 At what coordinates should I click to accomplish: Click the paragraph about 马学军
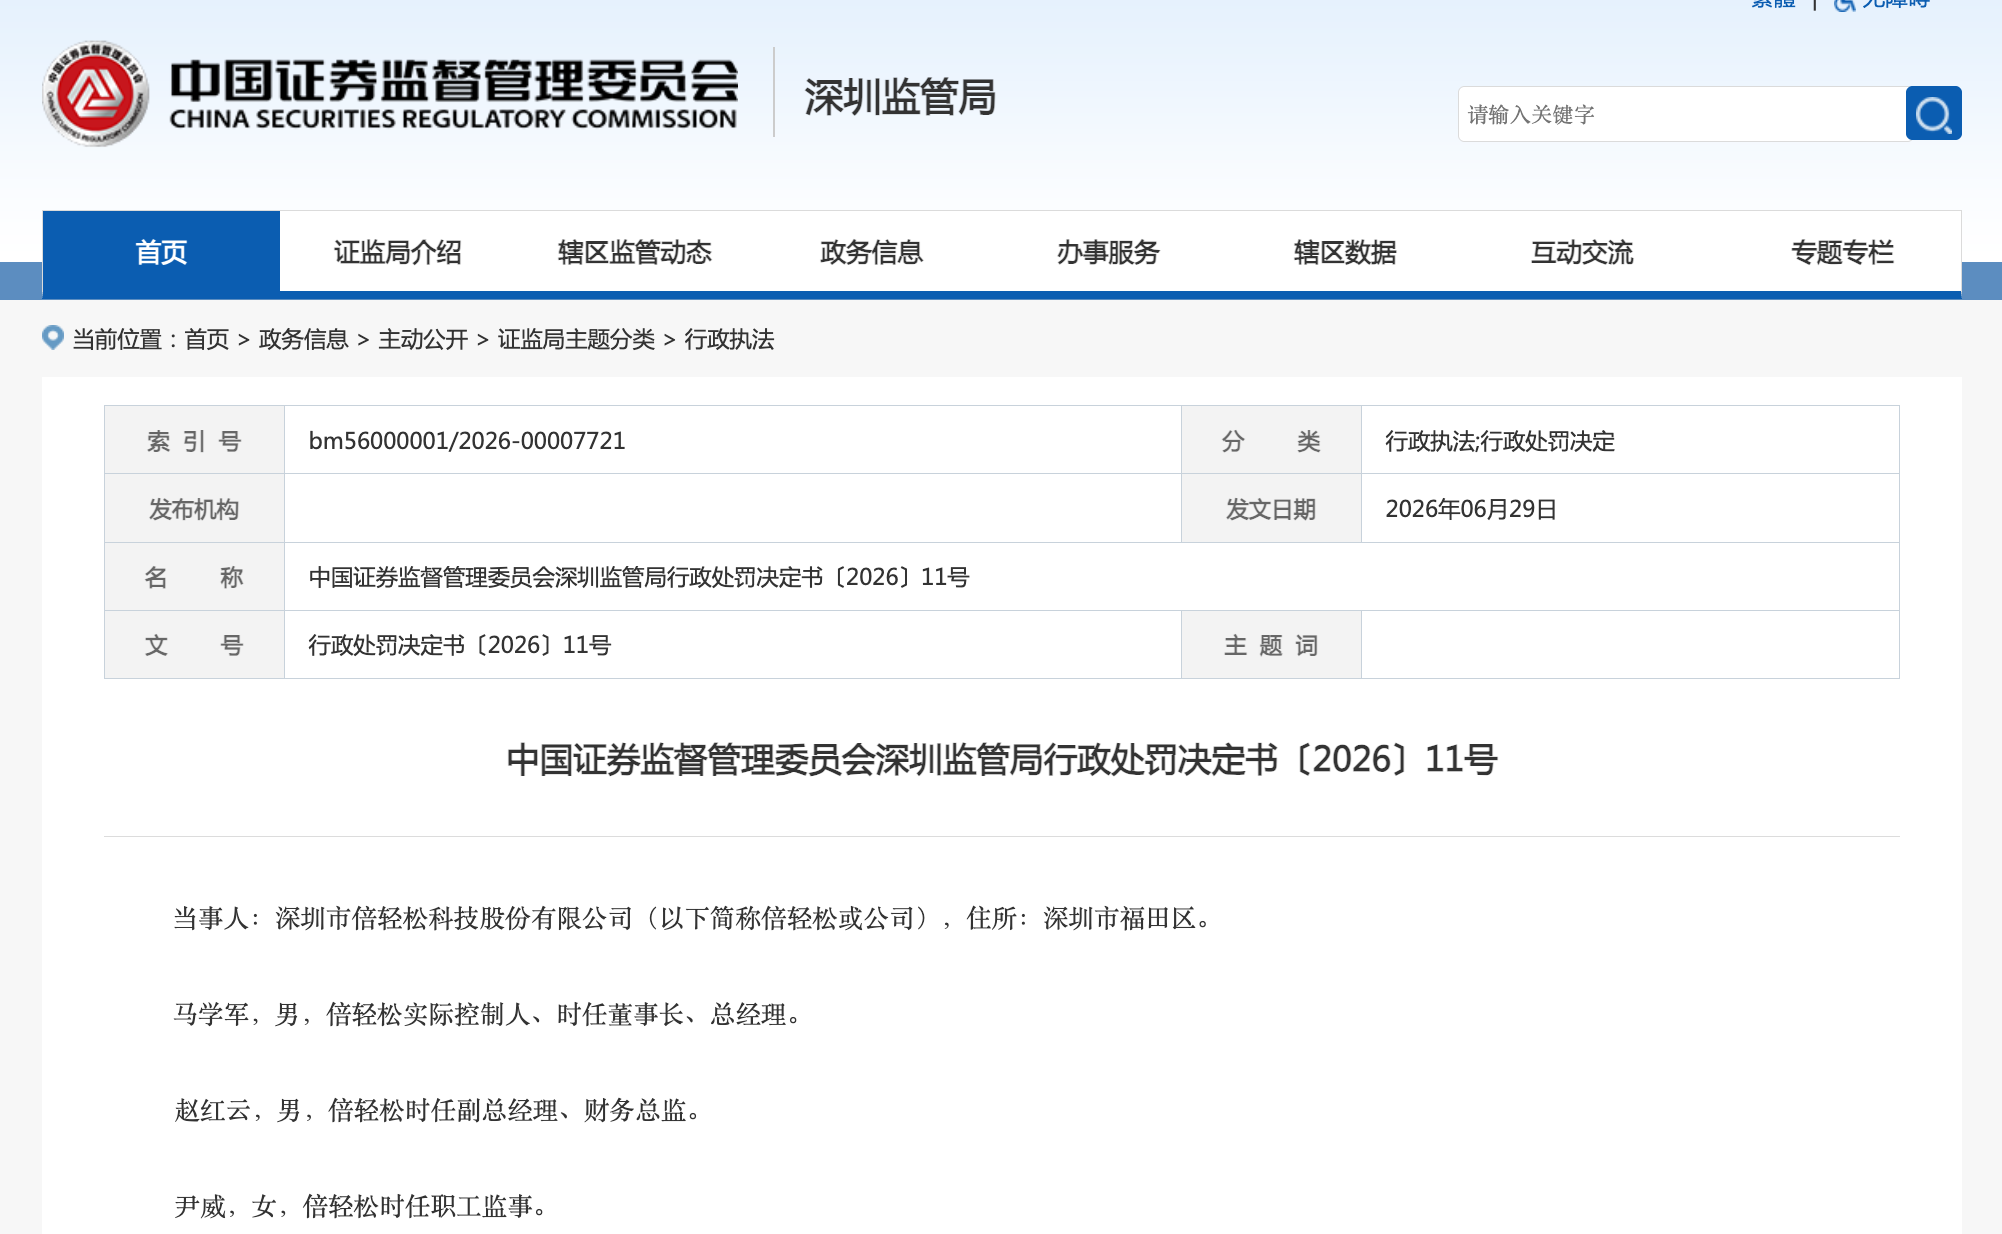pyautogui.click(x=489, y=1014)
